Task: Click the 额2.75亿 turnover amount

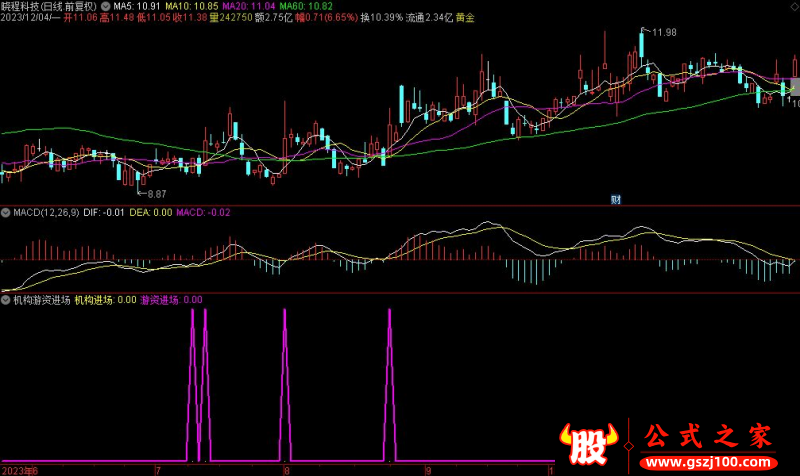Action: (273, 18)
